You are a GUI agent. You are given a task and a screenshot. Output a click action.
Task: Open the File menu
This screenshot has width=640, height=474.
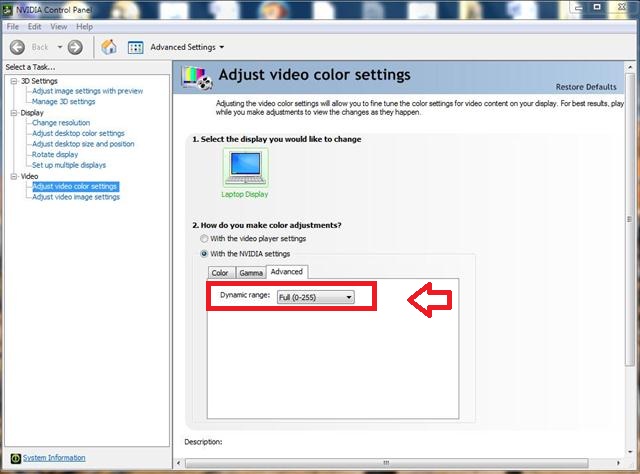[13, 27]
